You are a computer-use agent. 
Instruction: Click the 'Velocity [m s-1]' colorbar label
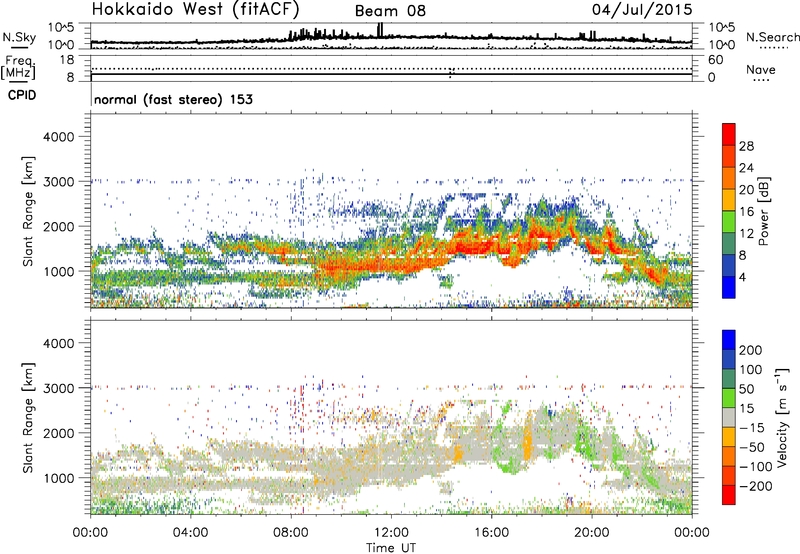(782, 416)
